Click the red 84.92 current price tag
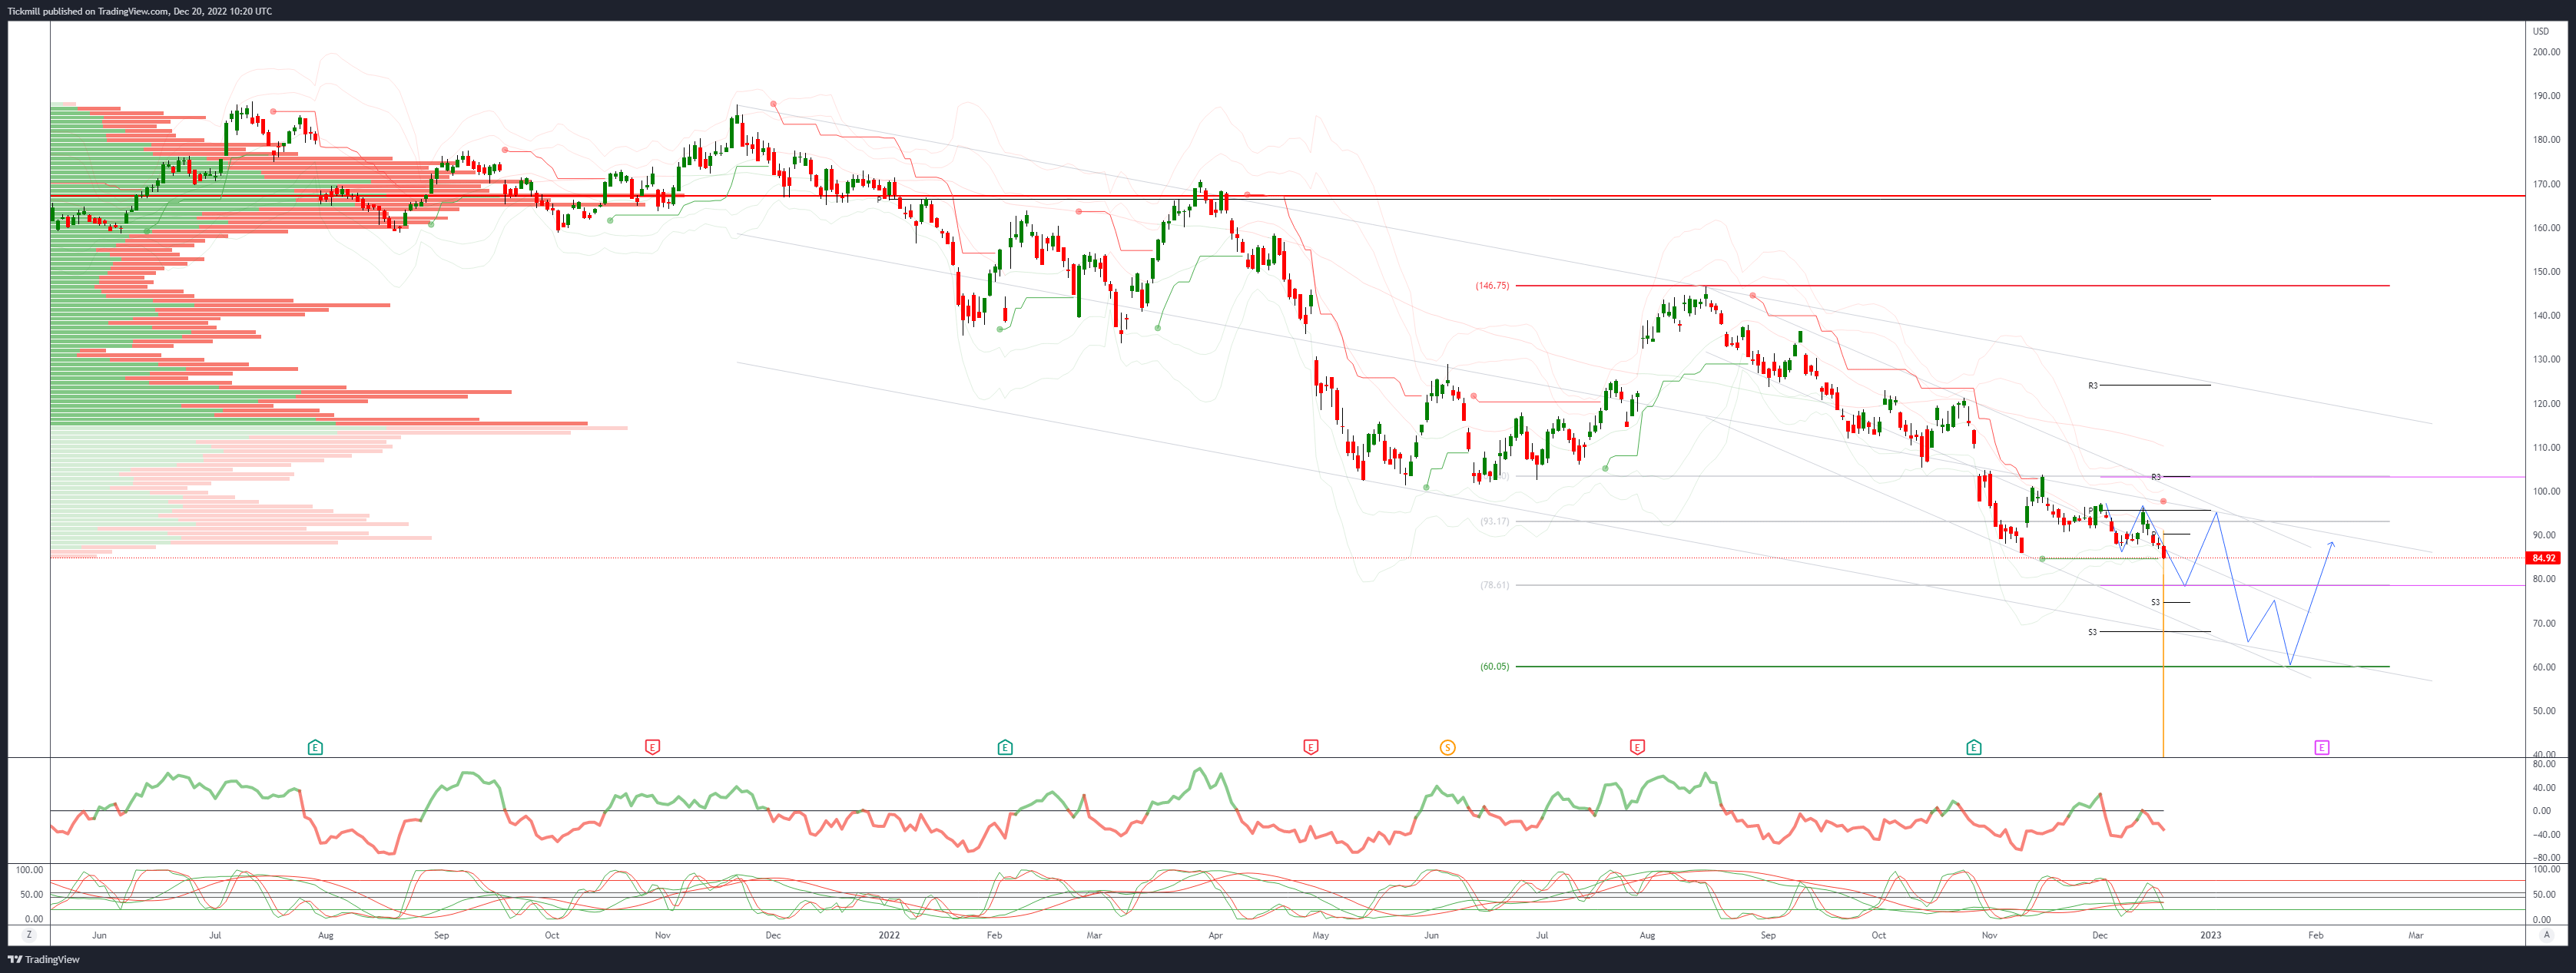 (2543, 558)
